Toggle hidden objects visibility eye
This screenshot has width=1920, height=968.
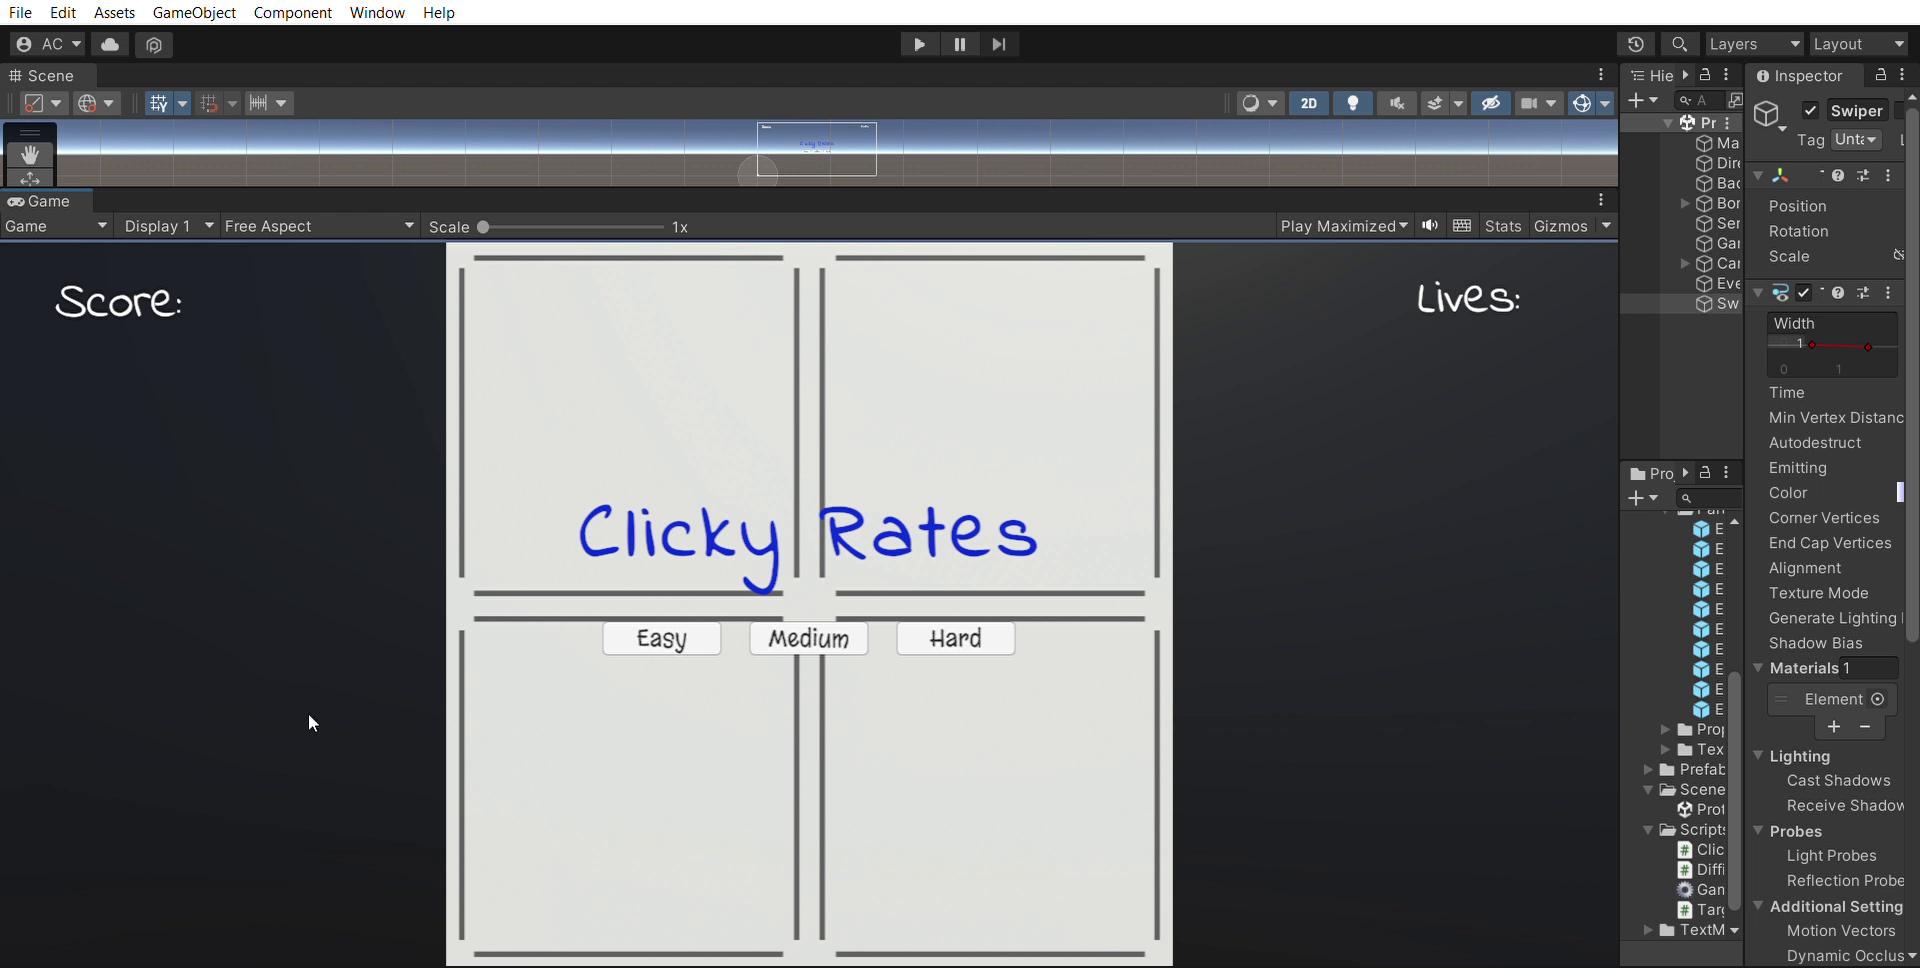[x=1491, y=103]
